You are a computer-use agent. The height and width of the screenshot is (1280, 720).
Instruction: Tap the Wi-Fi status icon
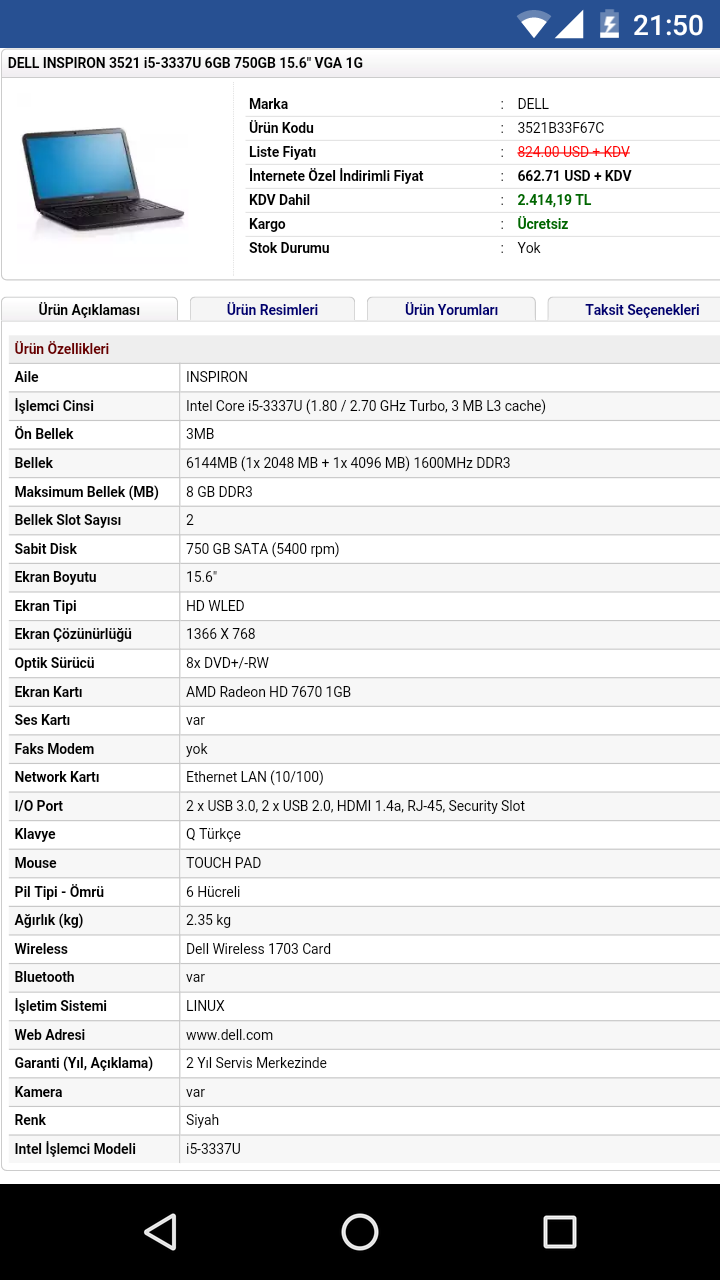click(534, 24)
